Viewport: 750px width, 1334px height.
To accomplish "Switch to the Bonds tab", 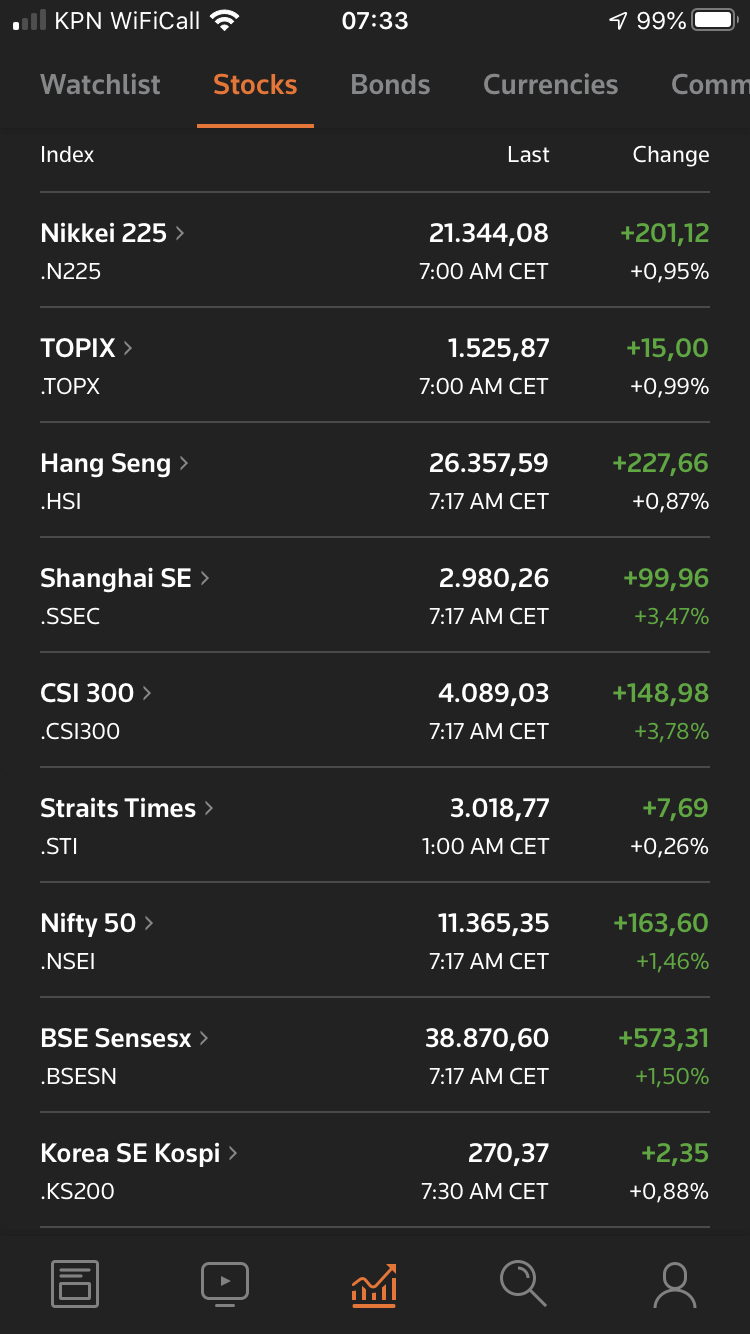I will (x=390, y=85).
